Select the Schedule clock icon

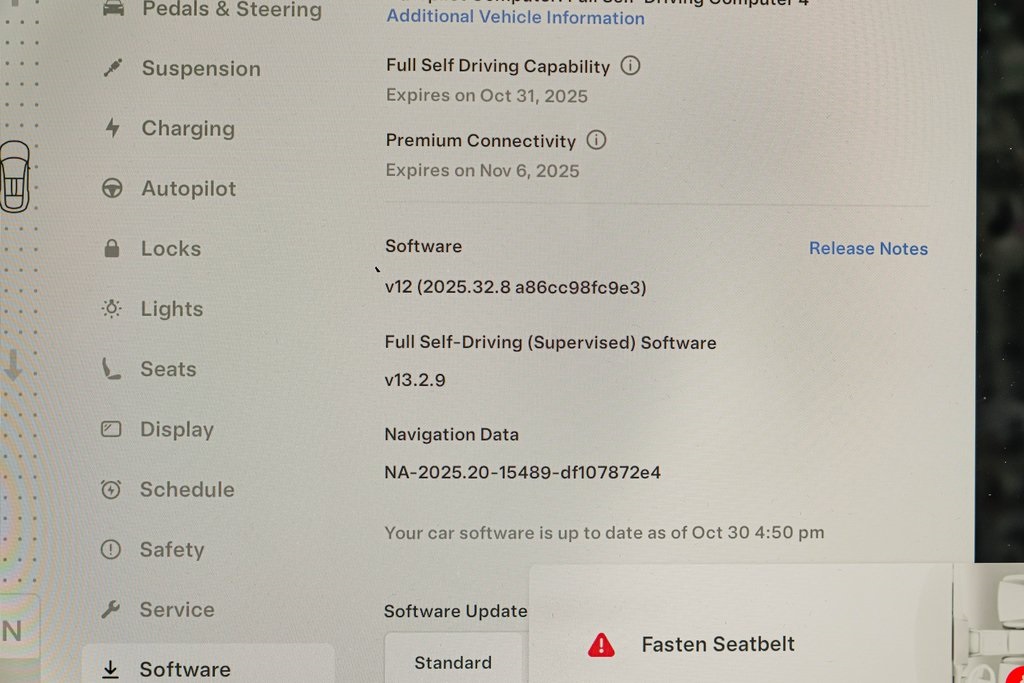(110, 489)
